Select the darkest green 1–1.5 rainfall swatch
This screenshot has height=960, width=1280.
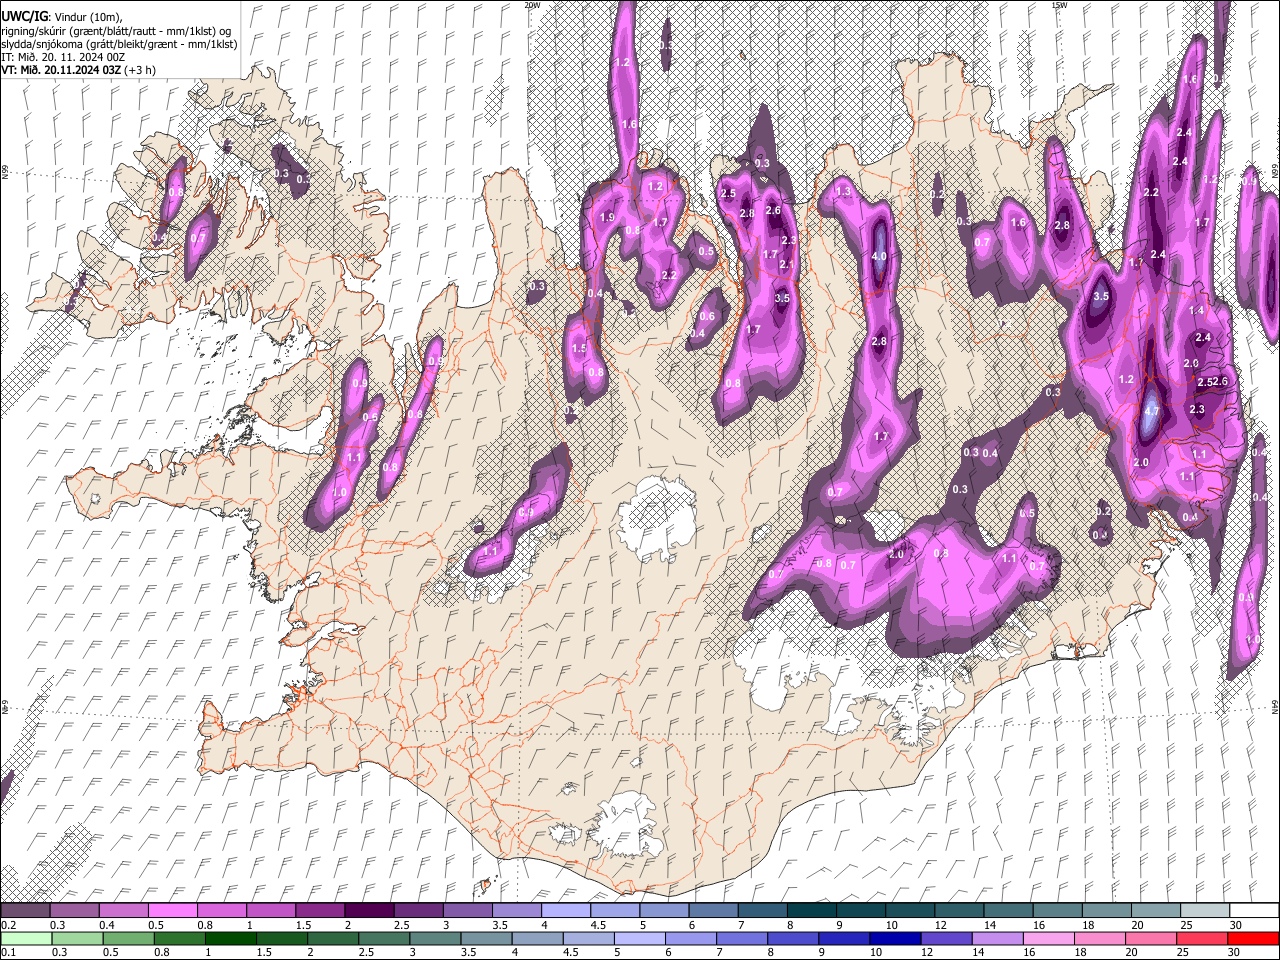coord(232,938)
